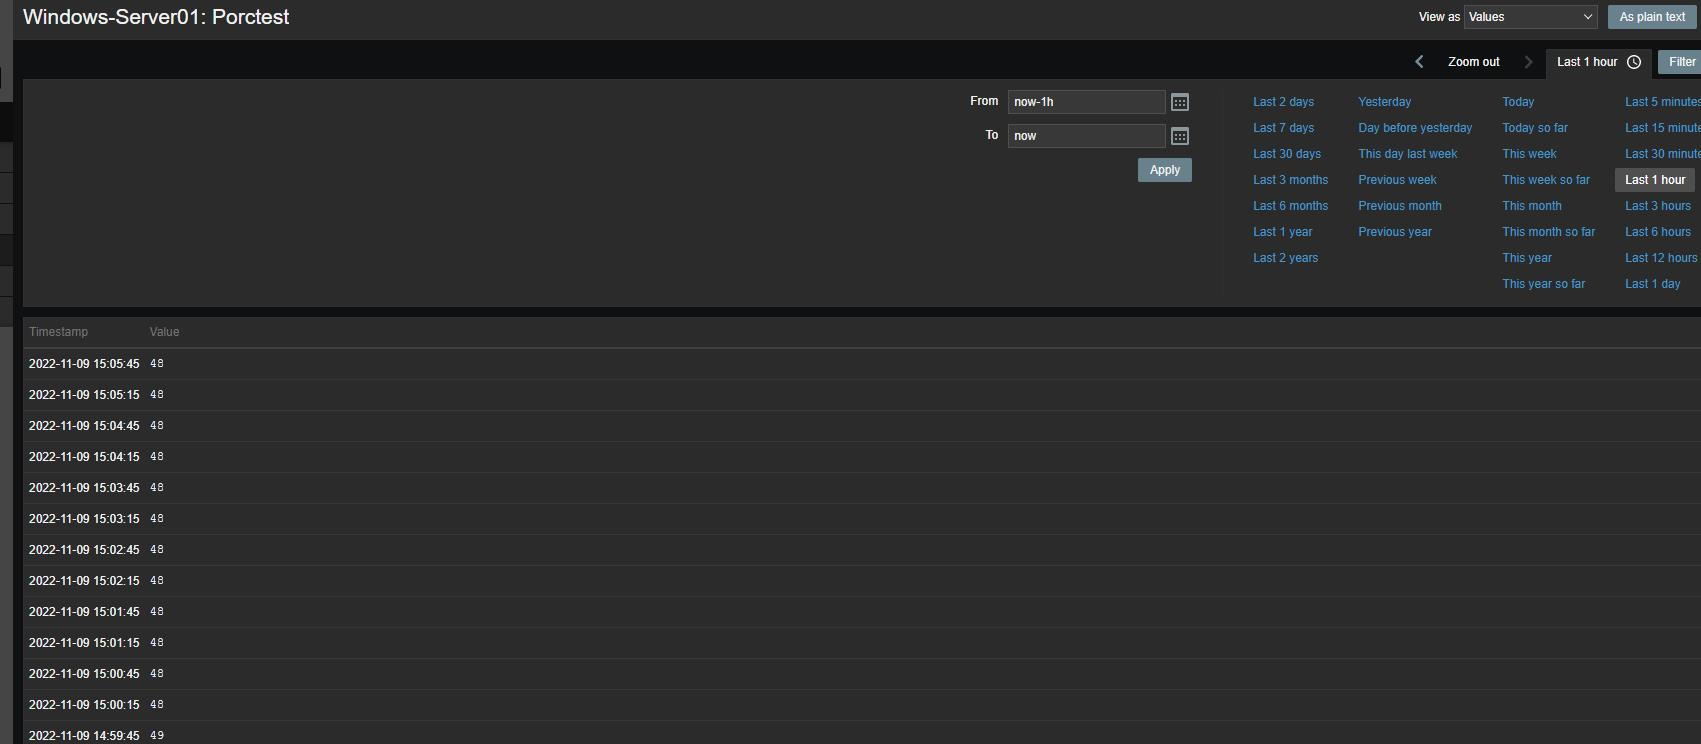Open the View as Values dropdown

pyautogui.click(x=1530, y=17)
